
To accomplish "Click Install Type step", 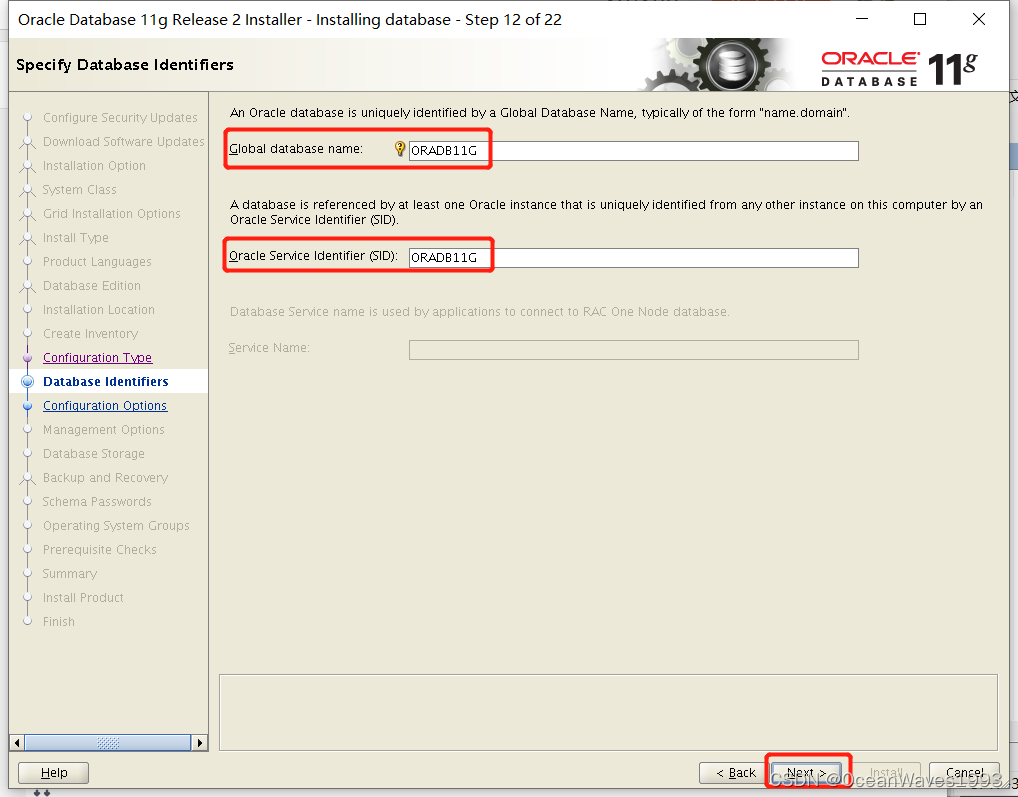I will point(76,238).
